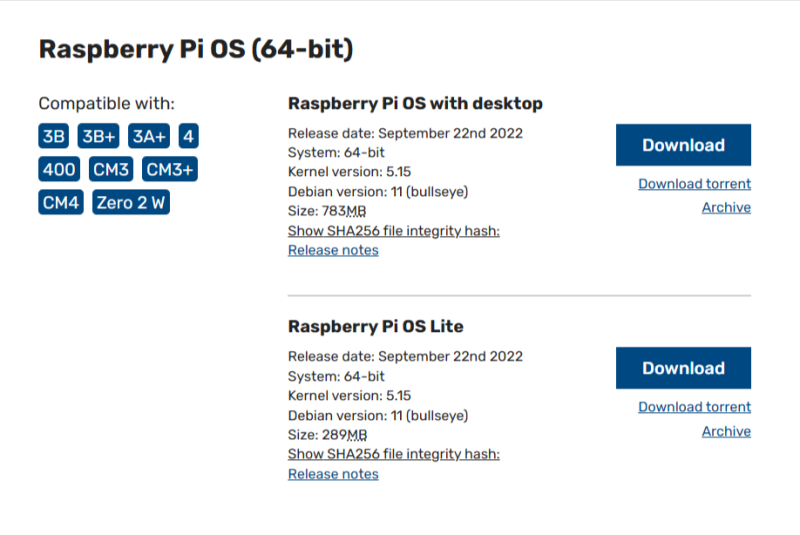Open Archive link for Lite version
The height and width of the screenshot is (535, 800).
pyautogui.click(x=726, y=431)
